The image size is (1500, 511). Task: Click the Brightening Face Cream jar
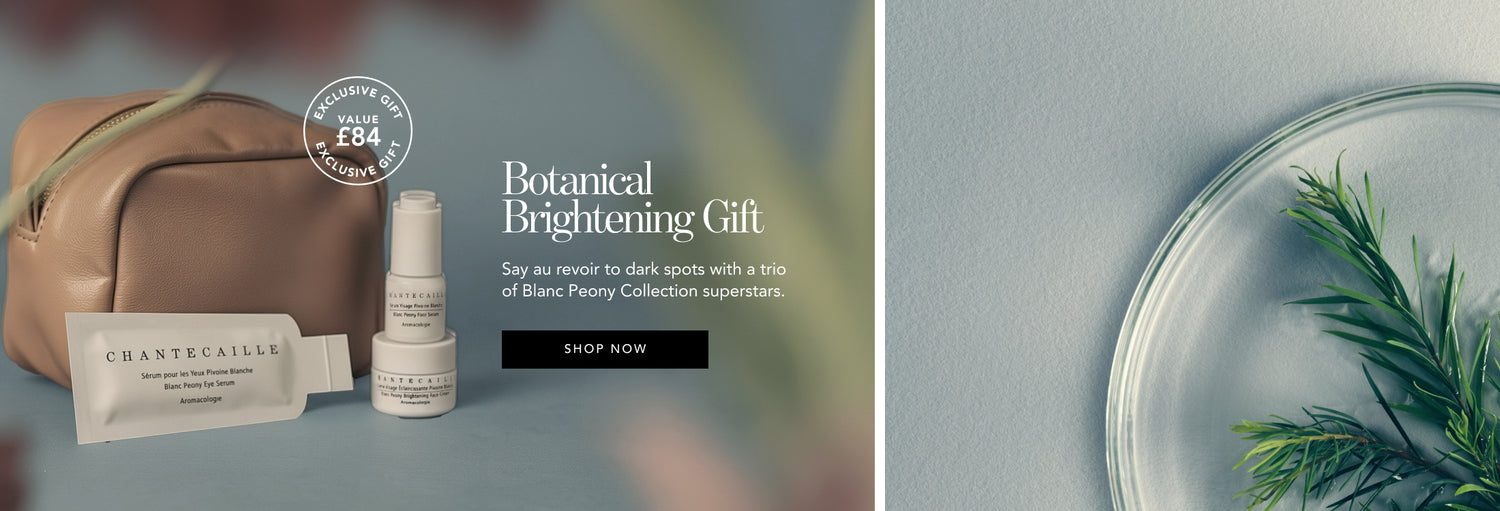414,378
